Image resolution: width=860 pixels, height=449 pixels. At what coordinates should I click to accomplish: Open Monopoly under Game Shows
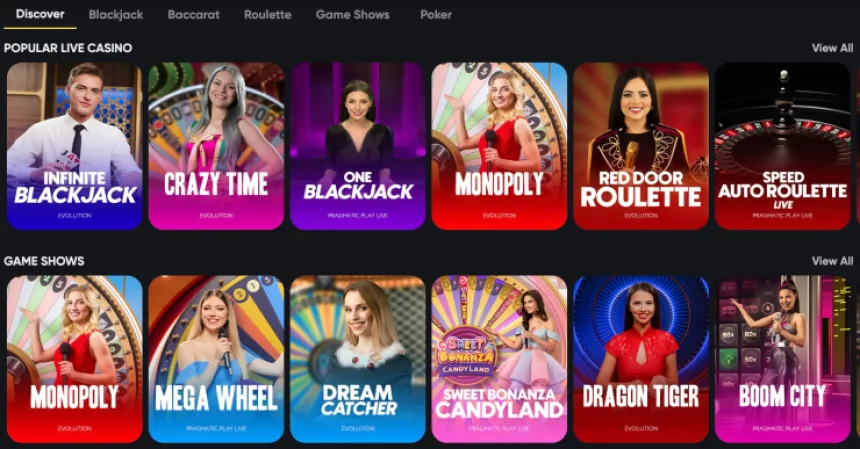(75, 359)
